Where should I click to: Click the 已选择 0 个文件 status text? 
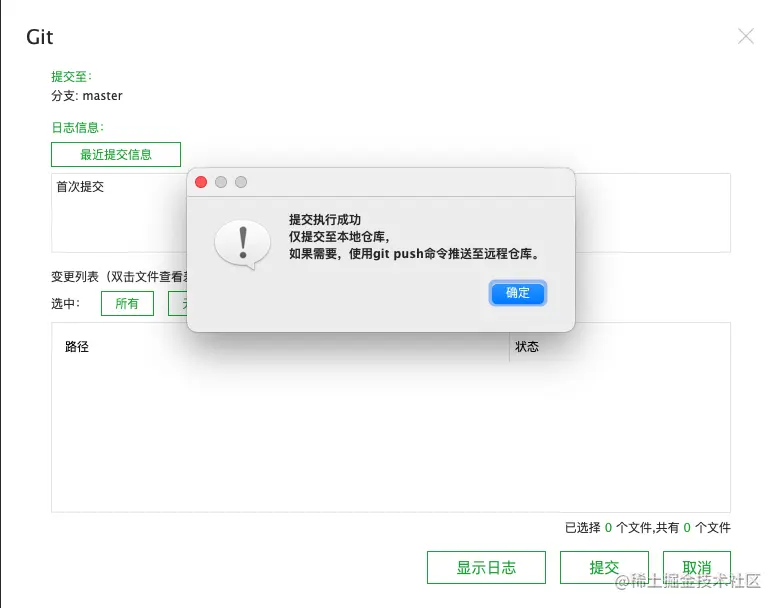click(x=648, y=528)
